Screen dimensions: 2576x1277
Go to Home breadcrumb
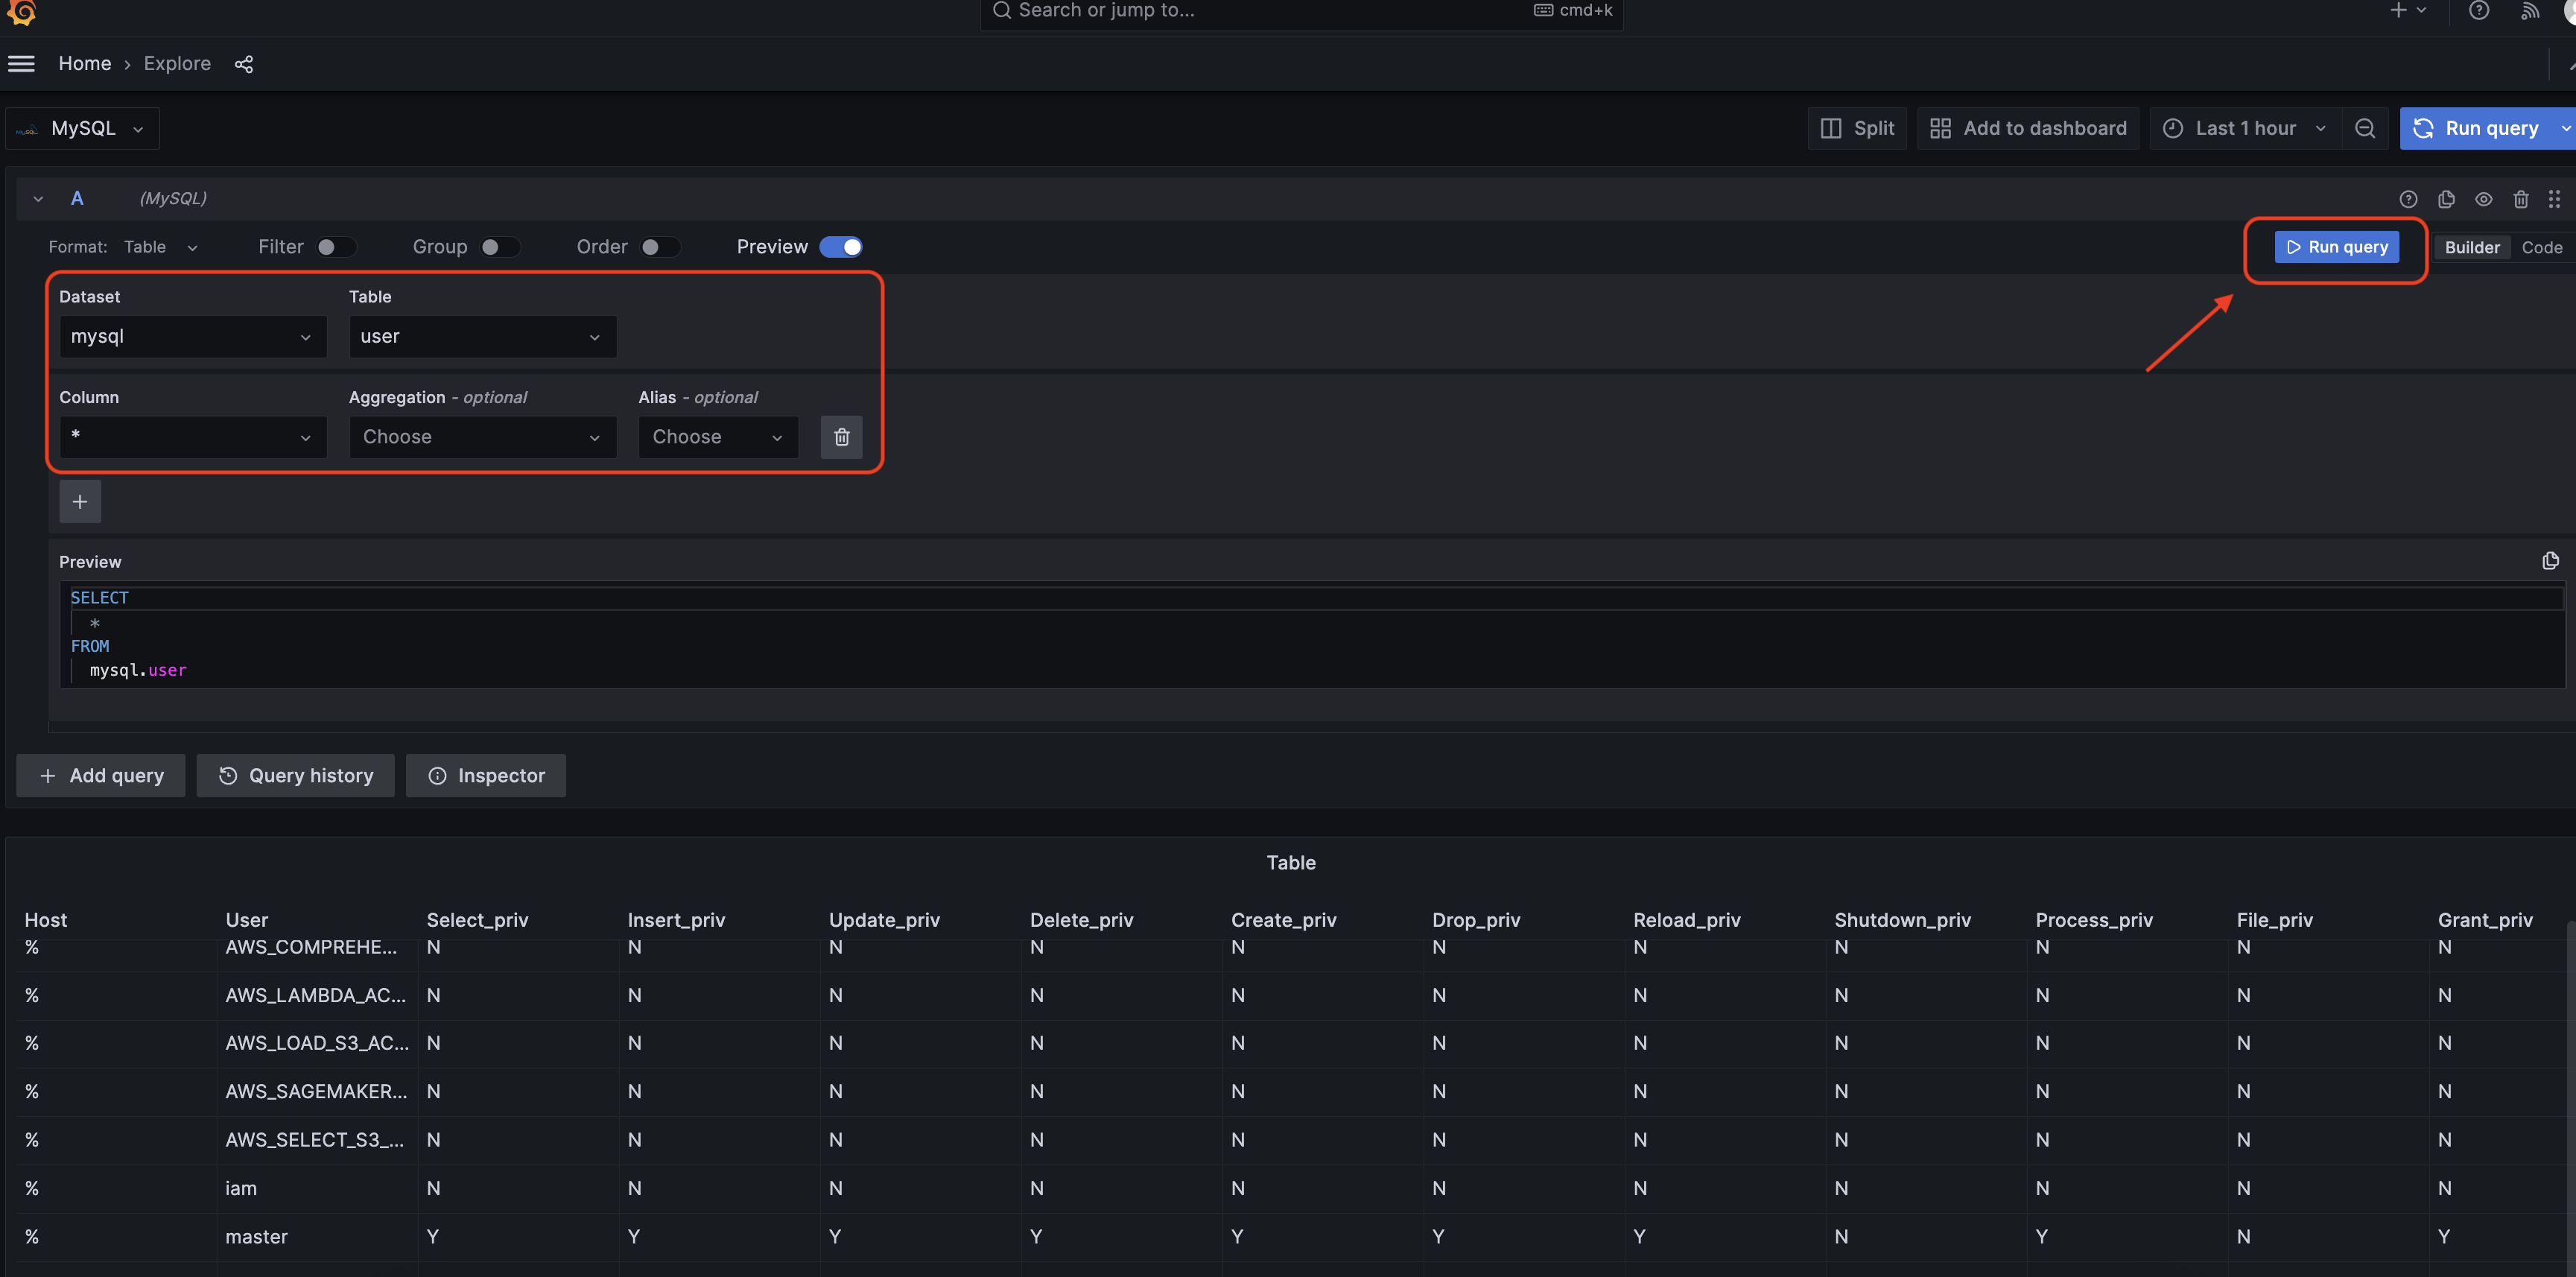tap(85, 64)
